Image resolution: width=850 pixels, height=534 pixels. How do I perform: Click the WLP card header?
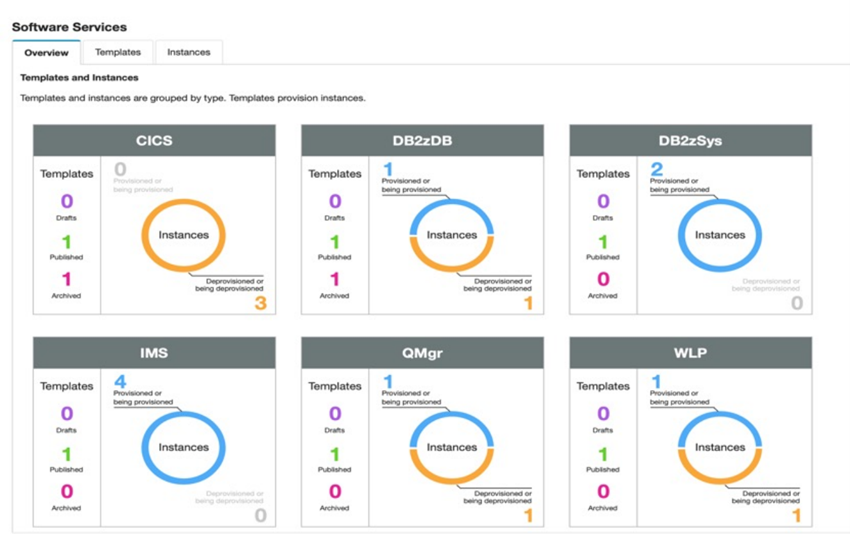[690, 353]
